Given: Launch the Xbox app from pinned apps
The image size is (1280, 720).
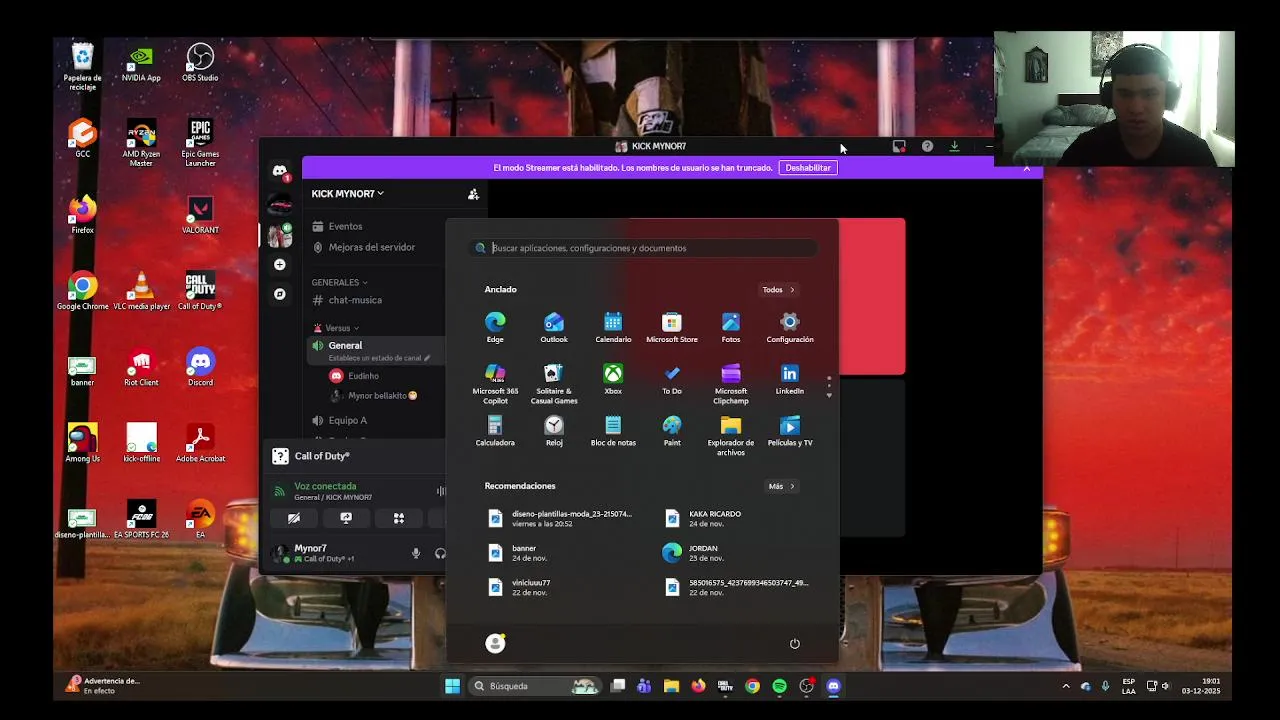Looking at the screenshot, I should click(613, 379).
